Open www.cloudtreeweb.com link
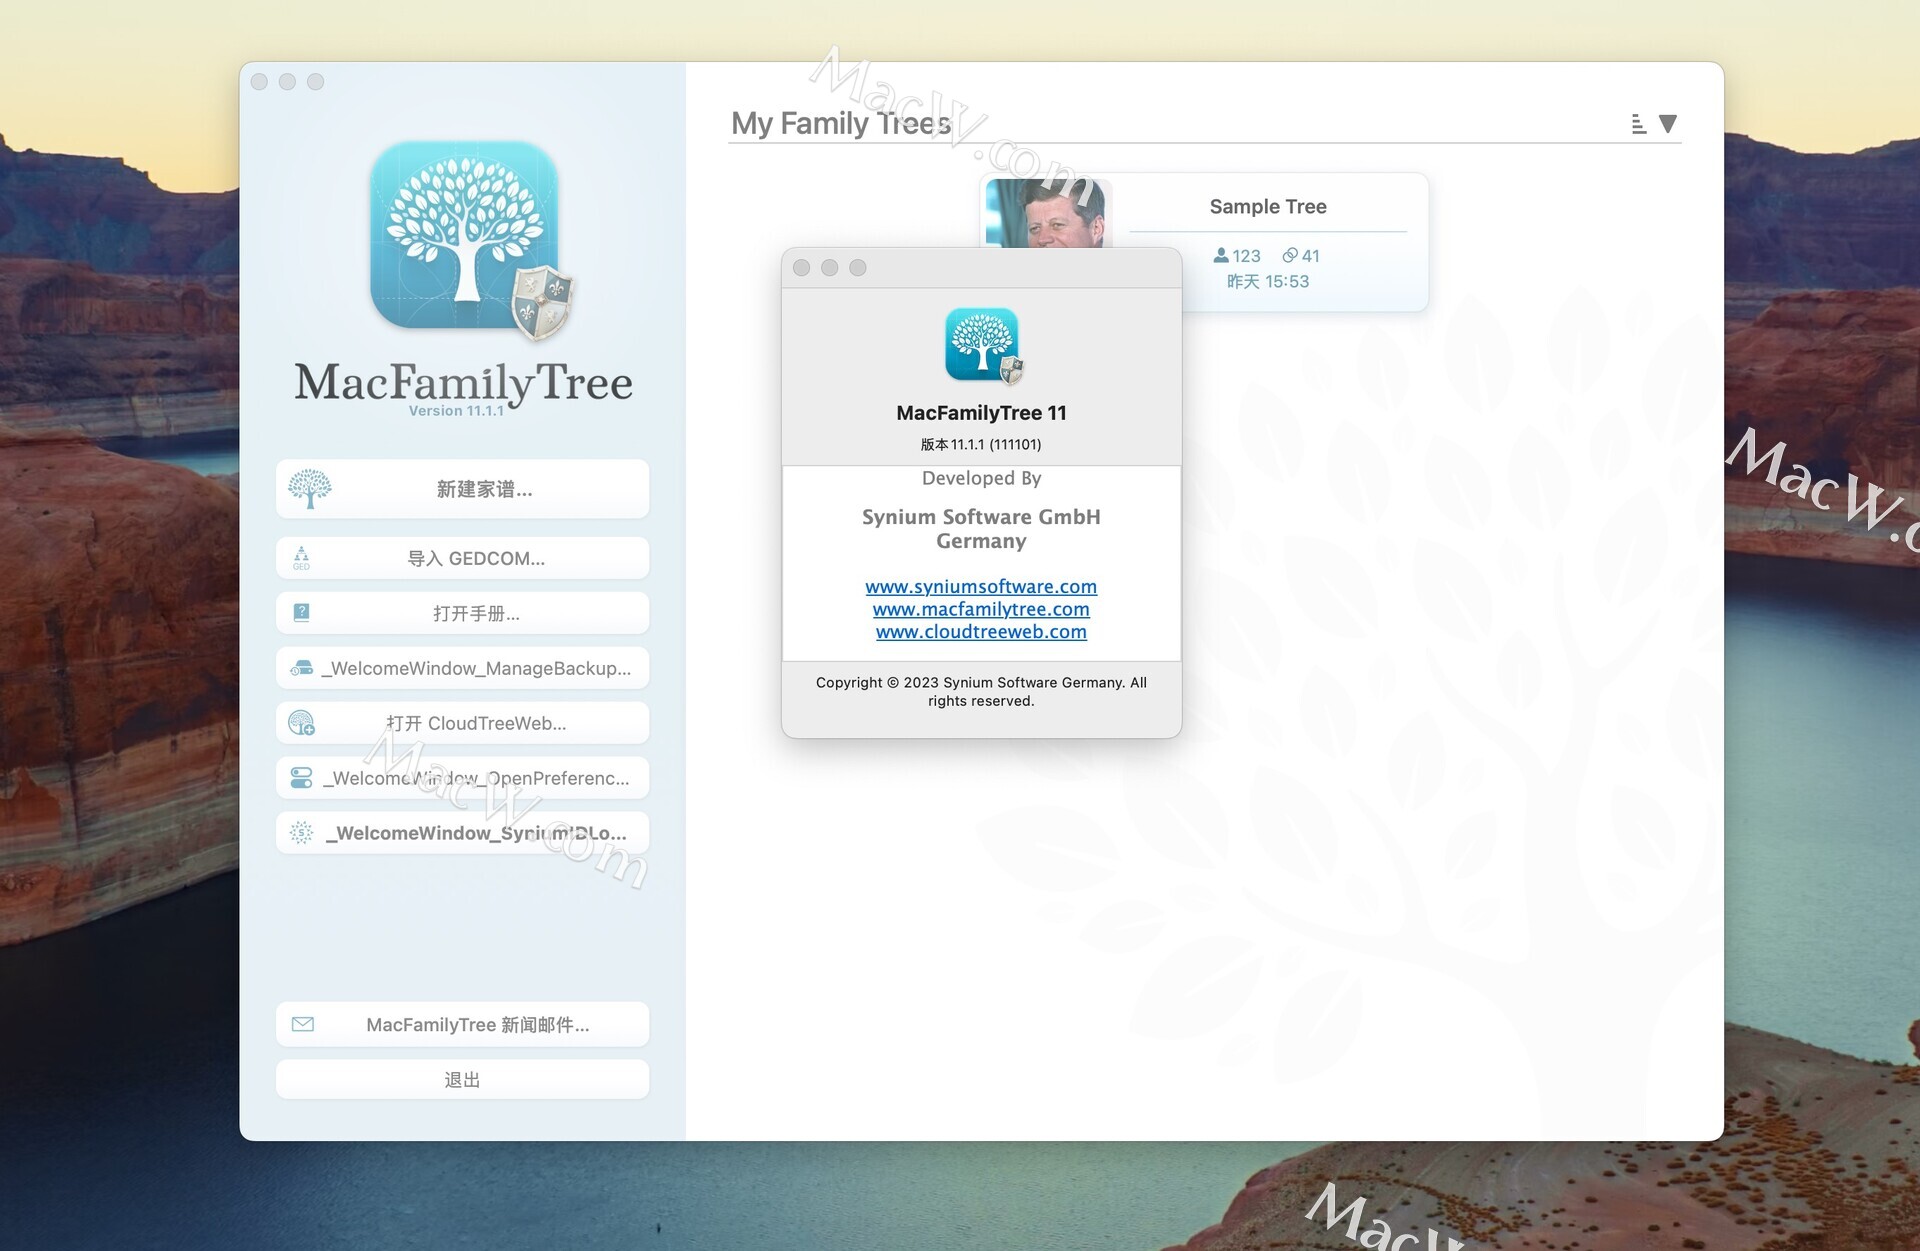The height and width of the screenshot is (1251, 1920). [x=981, y=632]
